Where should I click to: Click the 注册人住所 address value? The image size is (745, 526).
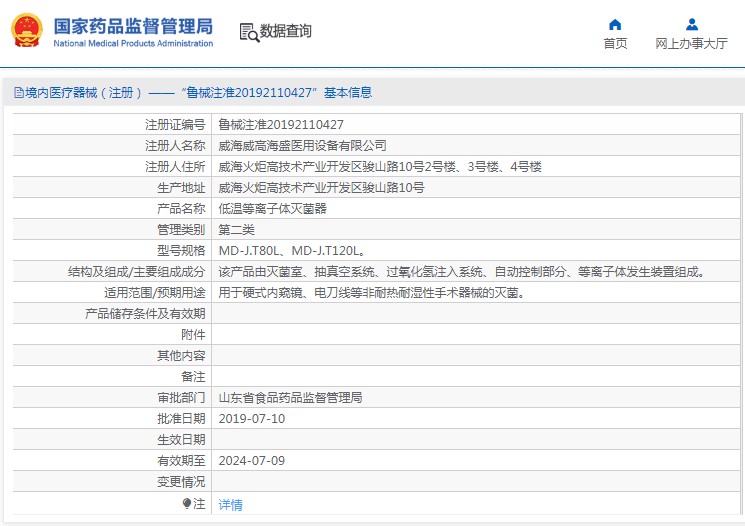click(x=380, y=167)
